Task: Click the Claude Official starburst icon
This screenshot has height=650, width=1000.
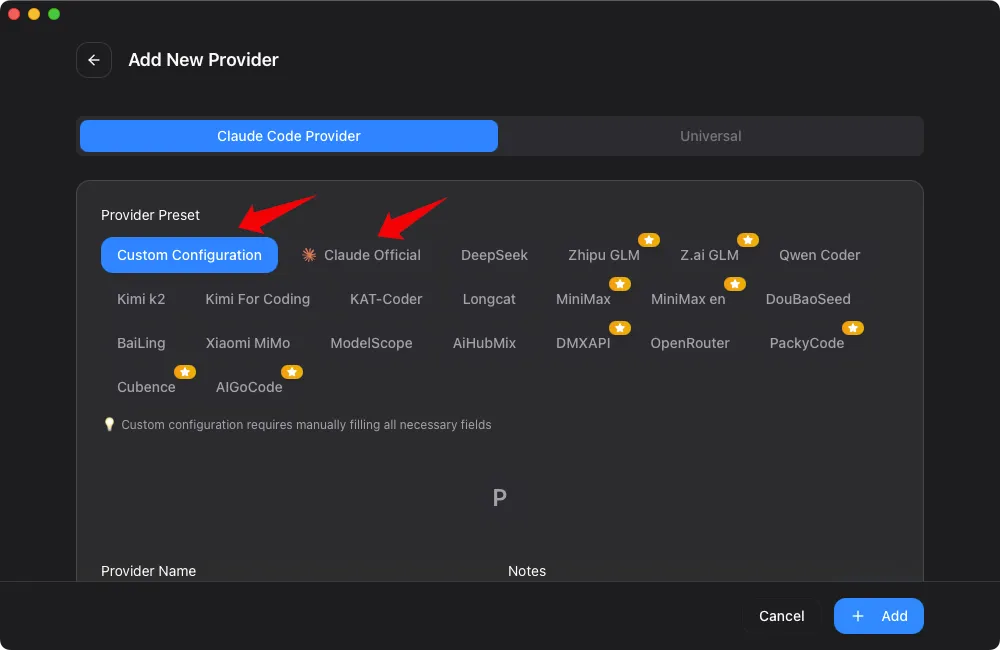Action: (x=309, y=255)
